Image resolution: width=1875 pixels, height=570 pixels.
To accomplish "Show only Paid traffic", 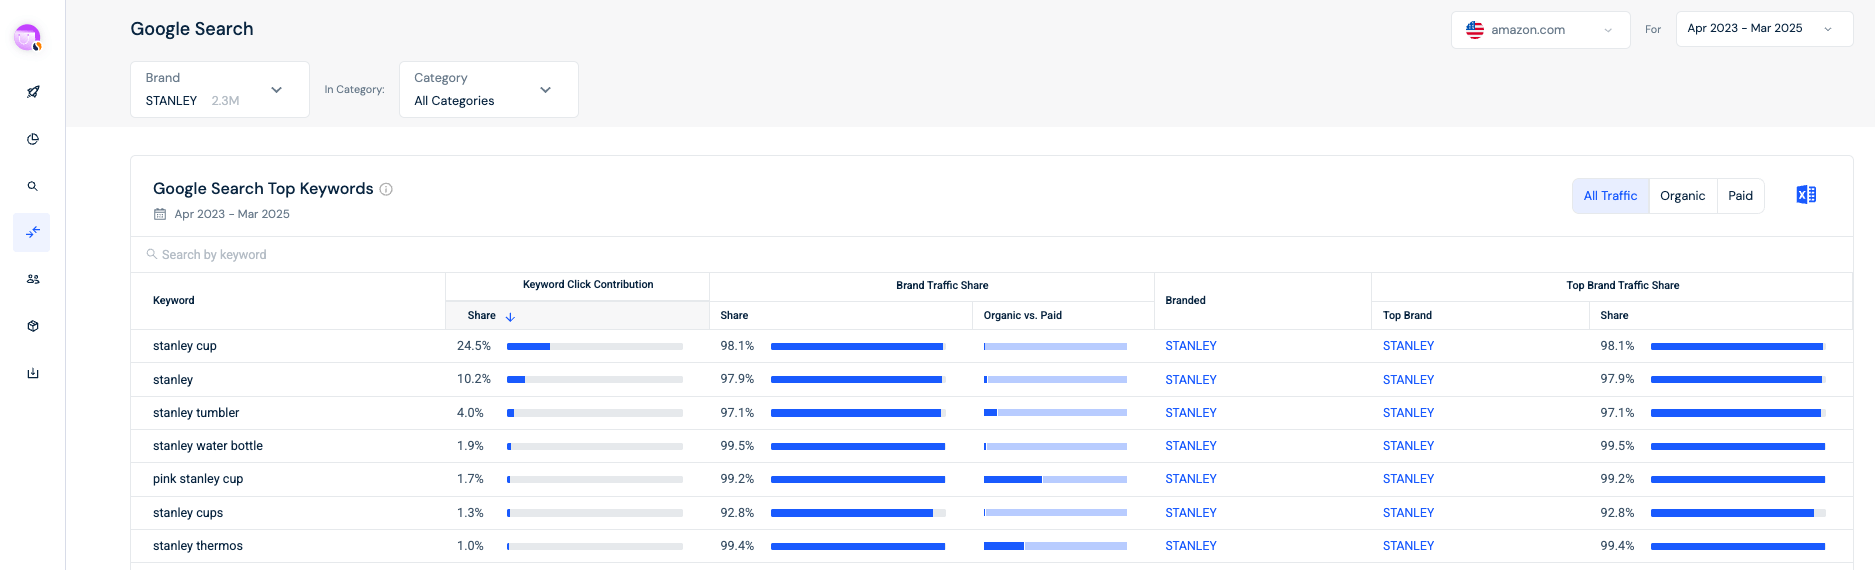I will [x=1740, y=196].
